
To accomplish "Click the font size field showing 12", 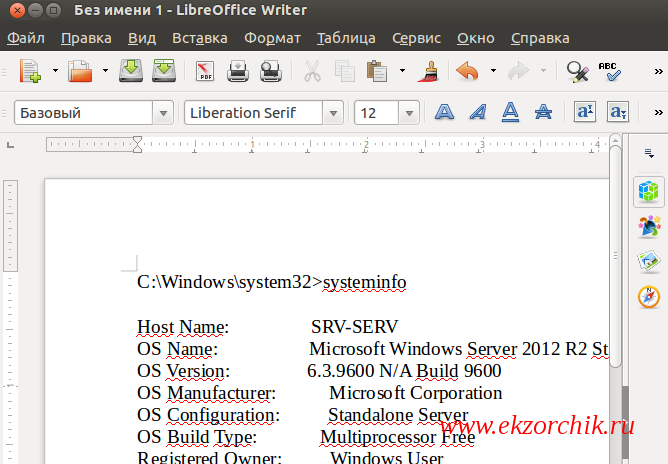I will click(377, 113).
